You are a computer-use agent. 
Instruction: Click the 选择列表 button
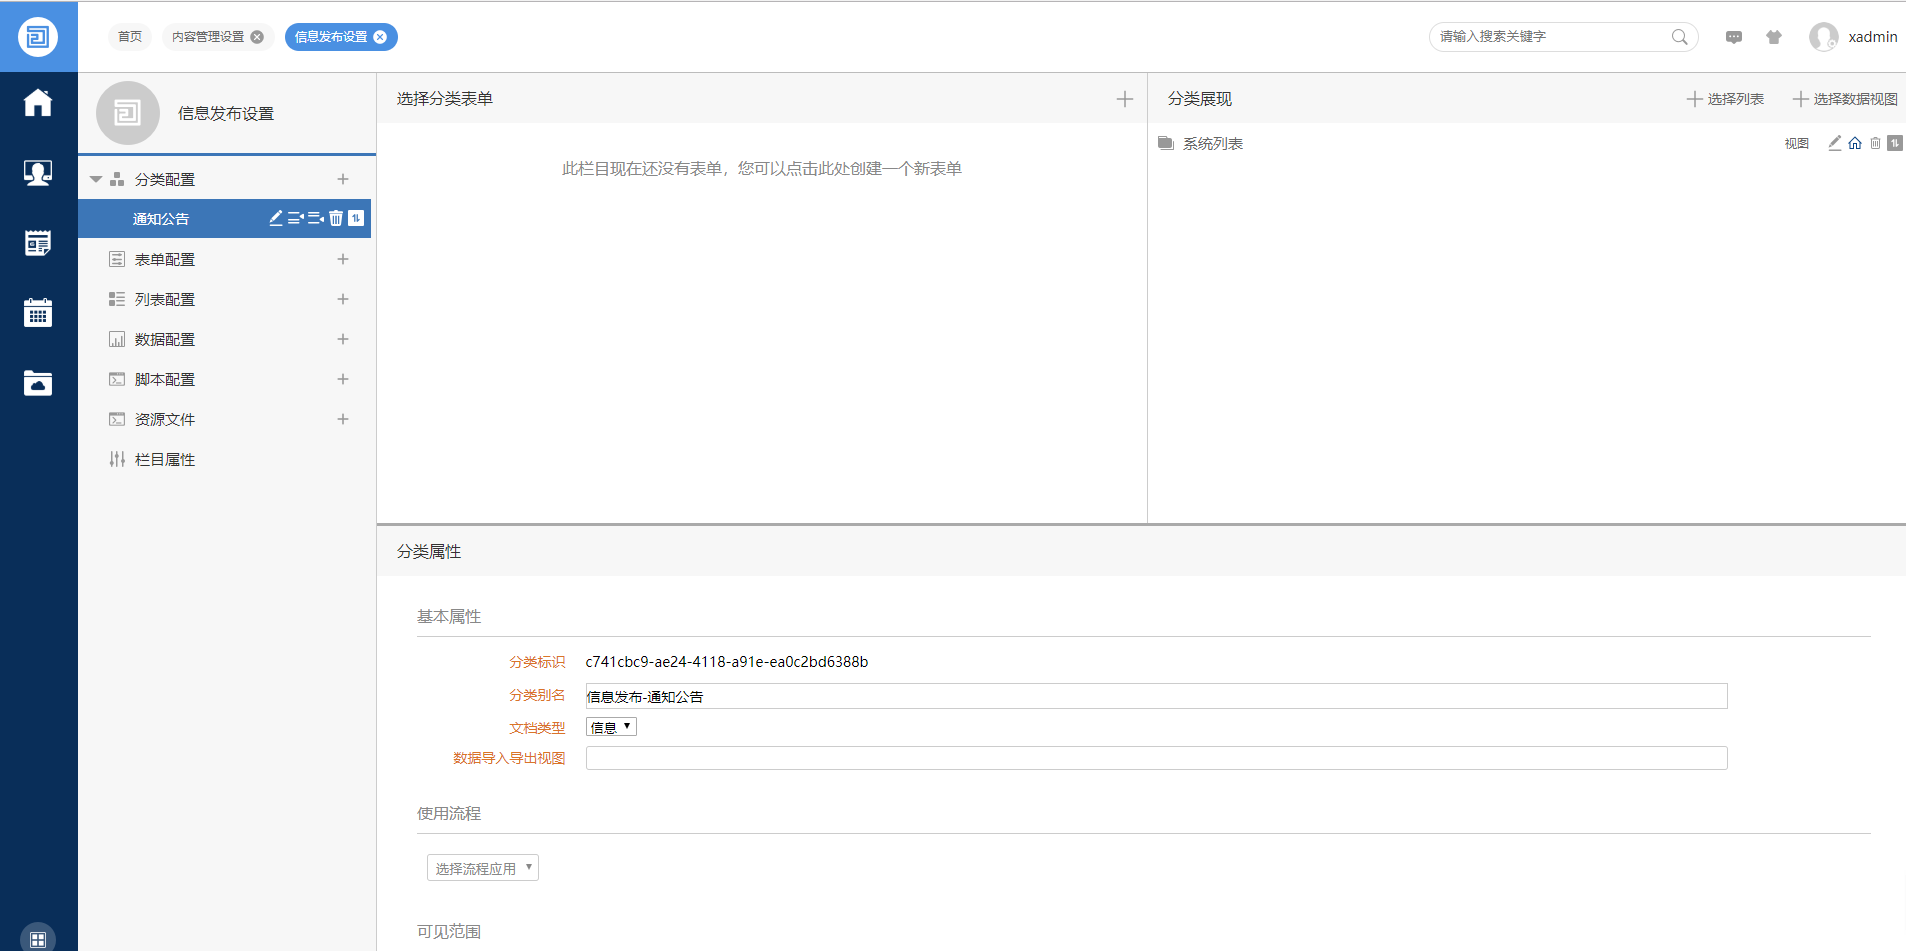[x=1726, y=99]
